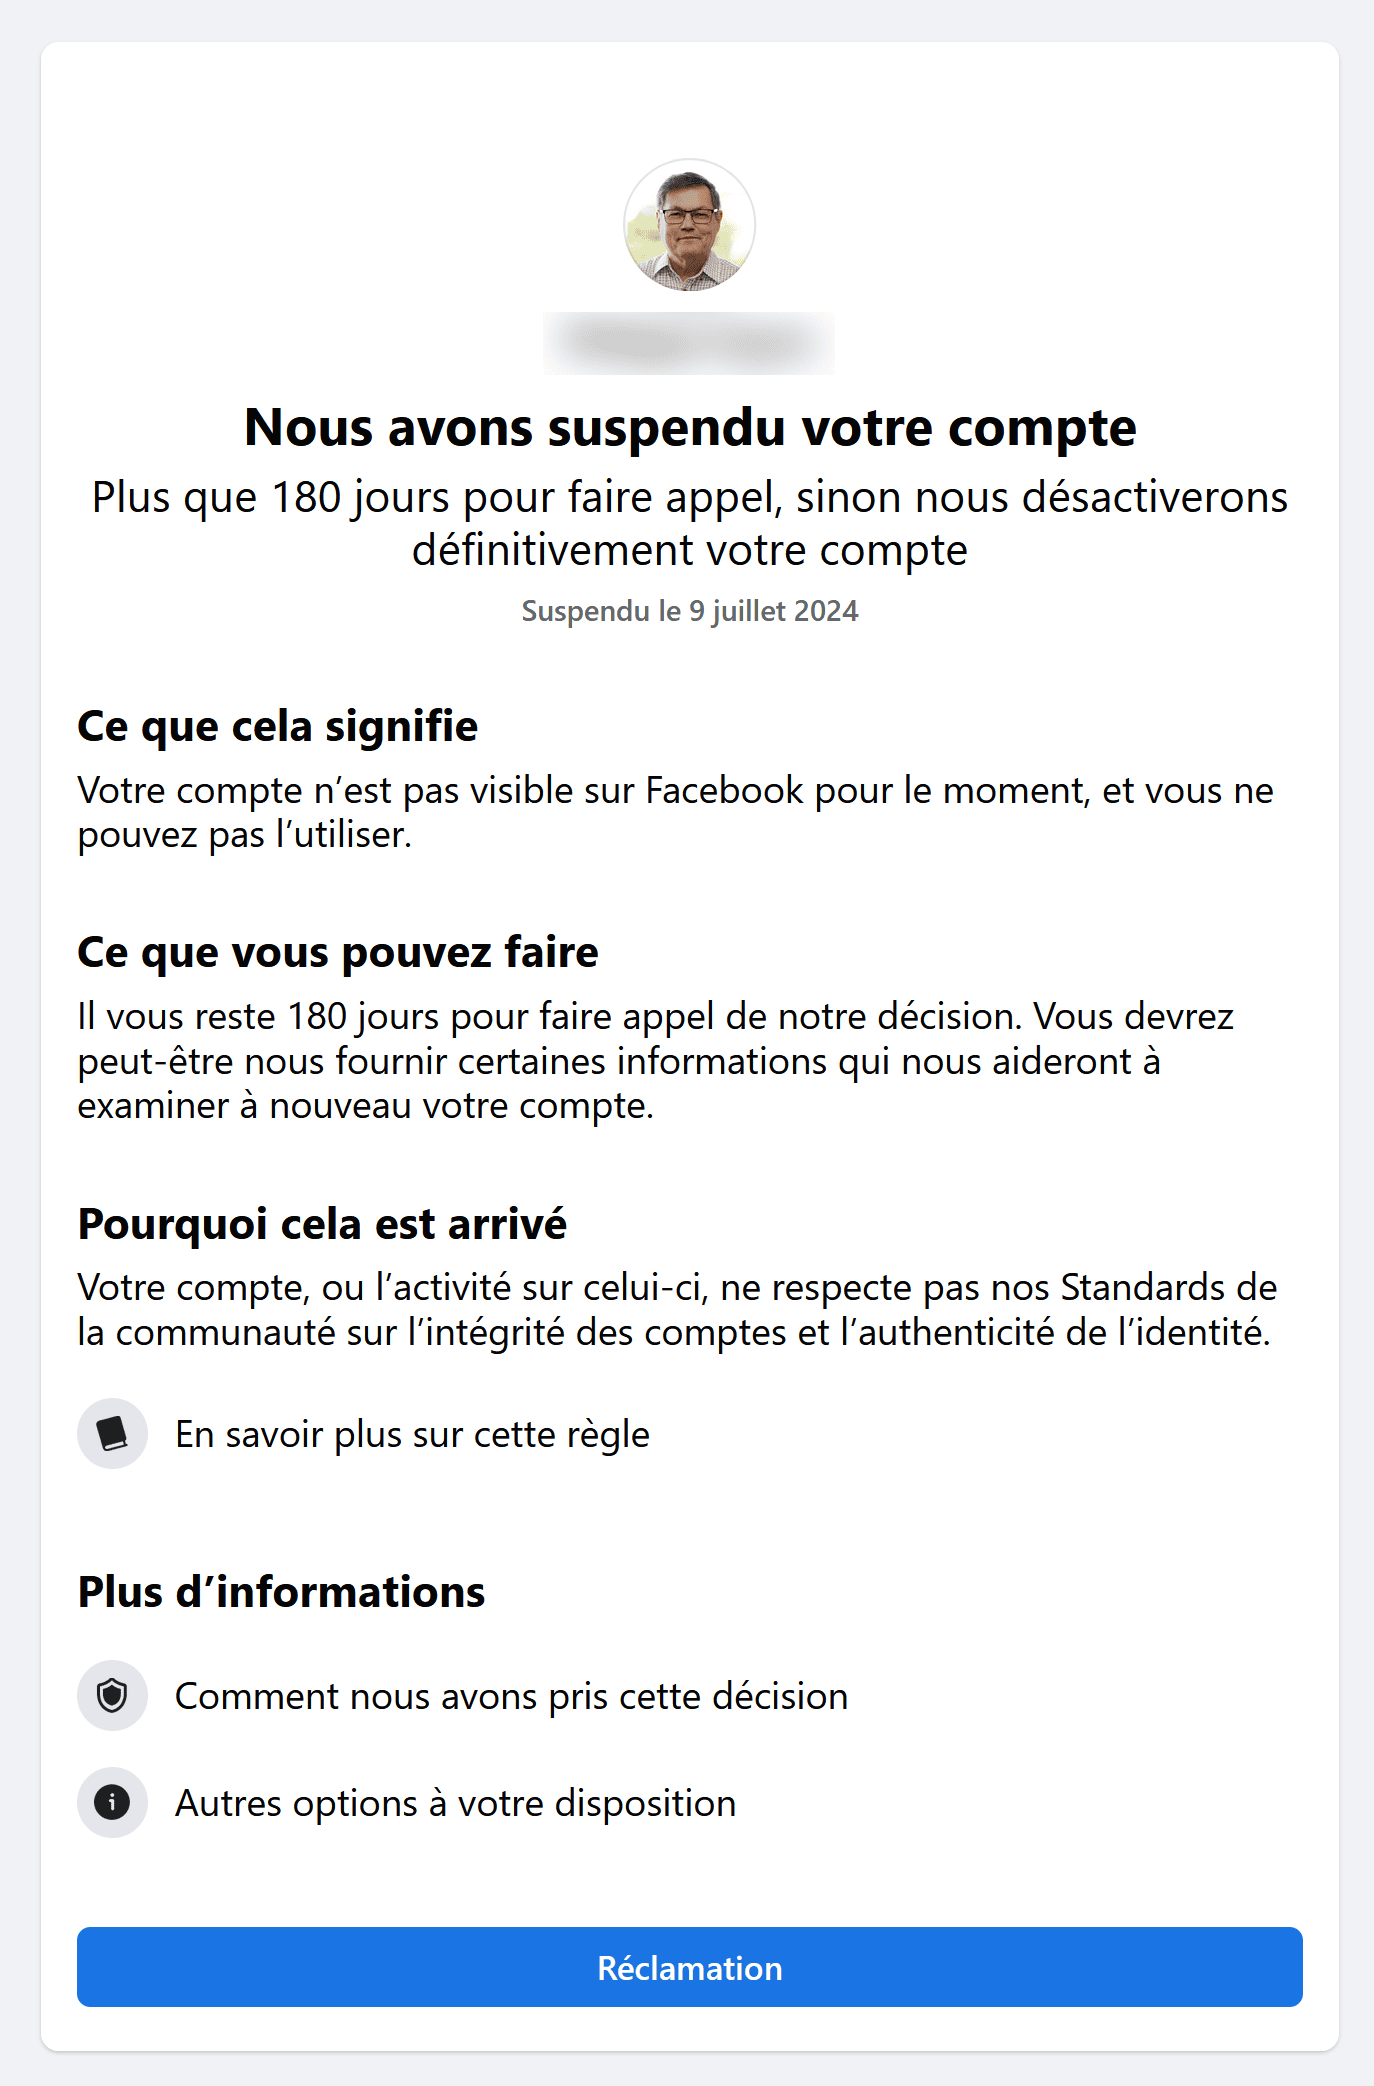This screenshot has width=1374, height=2086.
Task: Click the 'Suspendu le 9 juillet 2024' date
Action: tap(690, 611)
